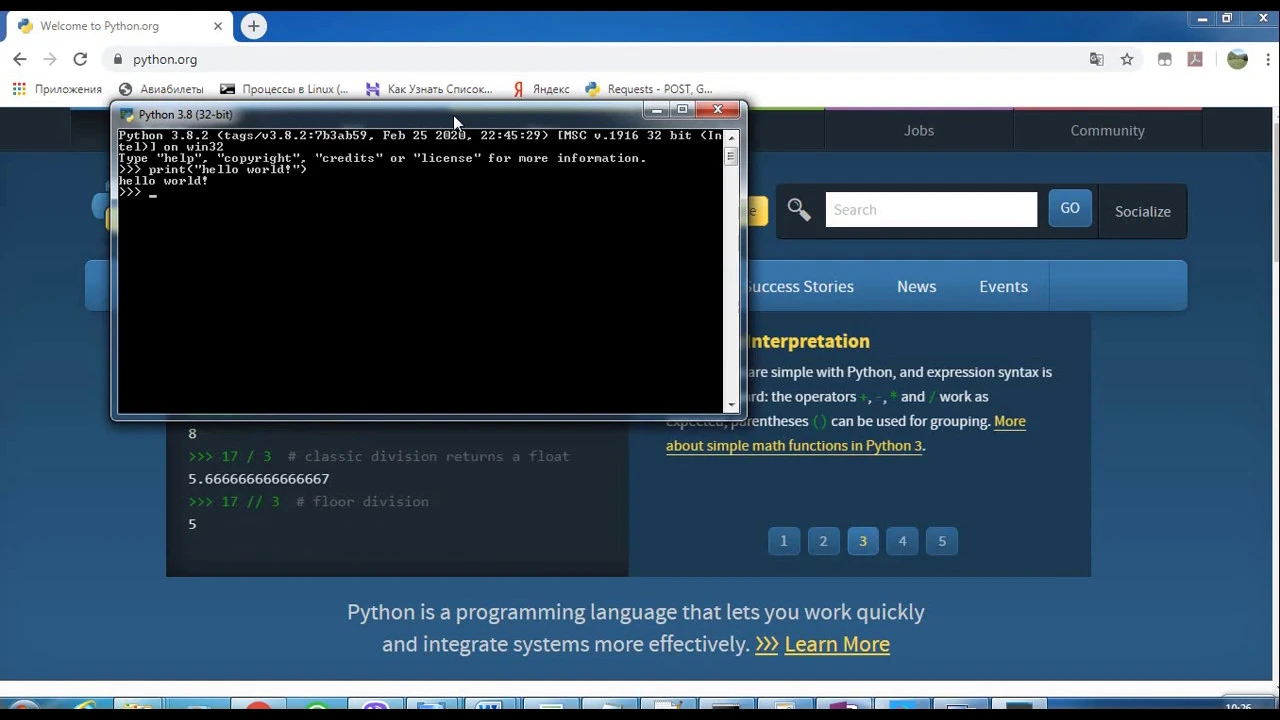Click the magnifier search icon
This screenshot has height=720, width=1280.
[798, 209]
